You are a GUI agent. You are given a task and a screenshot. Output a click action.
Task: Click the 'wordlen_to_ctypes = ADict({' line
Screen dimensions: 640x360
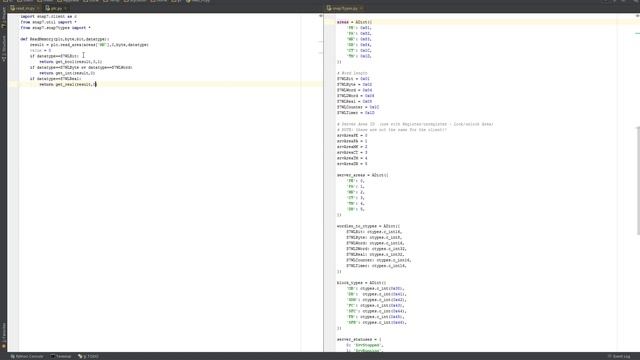(x=369, y=226)
